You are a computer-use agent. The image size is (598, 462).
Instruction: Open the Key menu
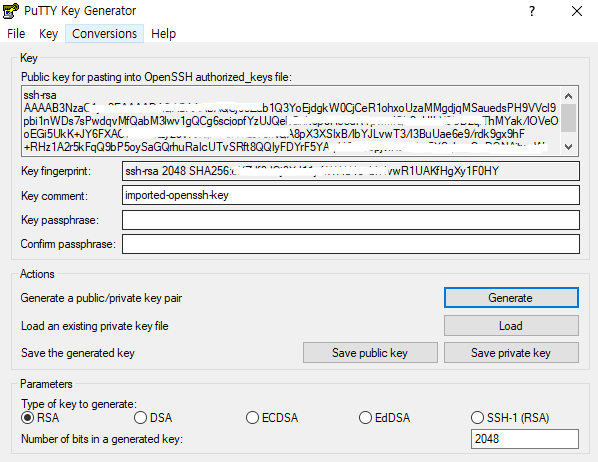click(x=48, y=34)
